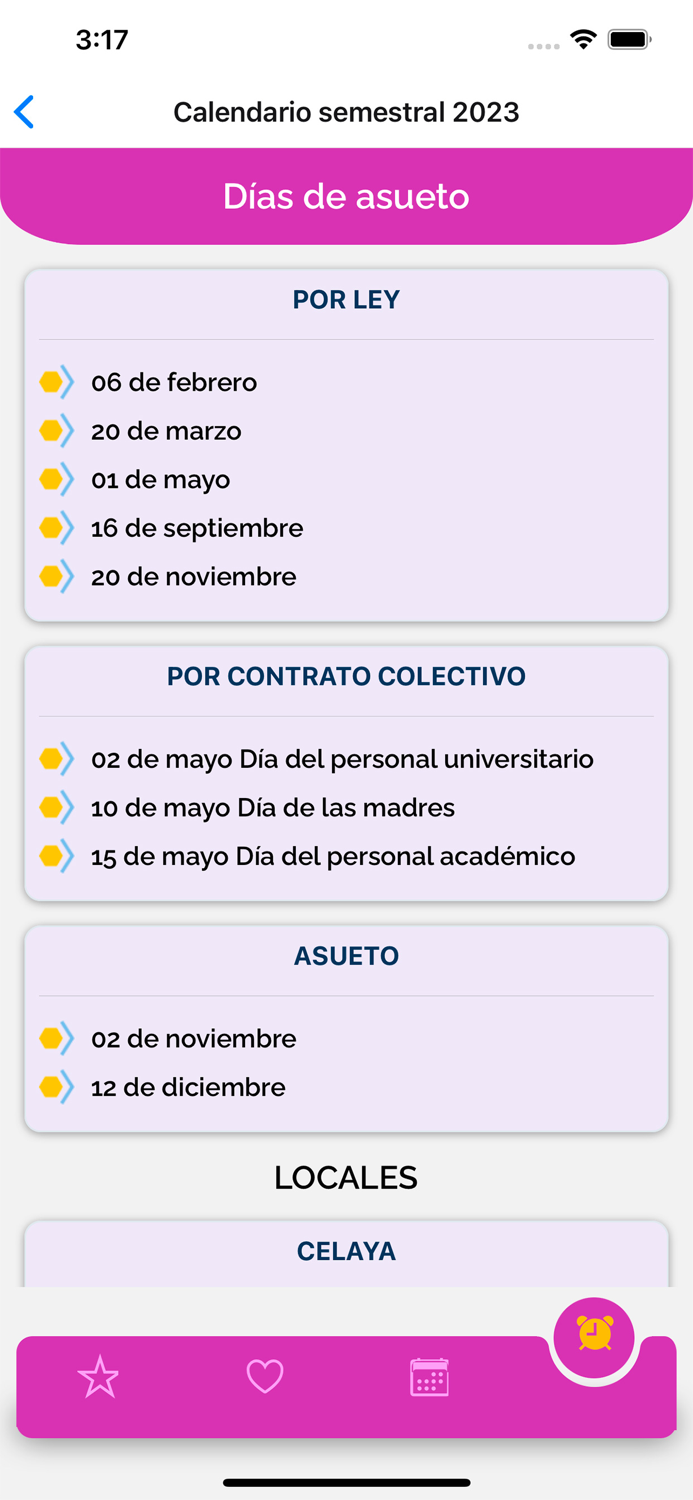Toggle the marker beside 12 de diciembre
693x1500 pixels.
point(53,1087)
